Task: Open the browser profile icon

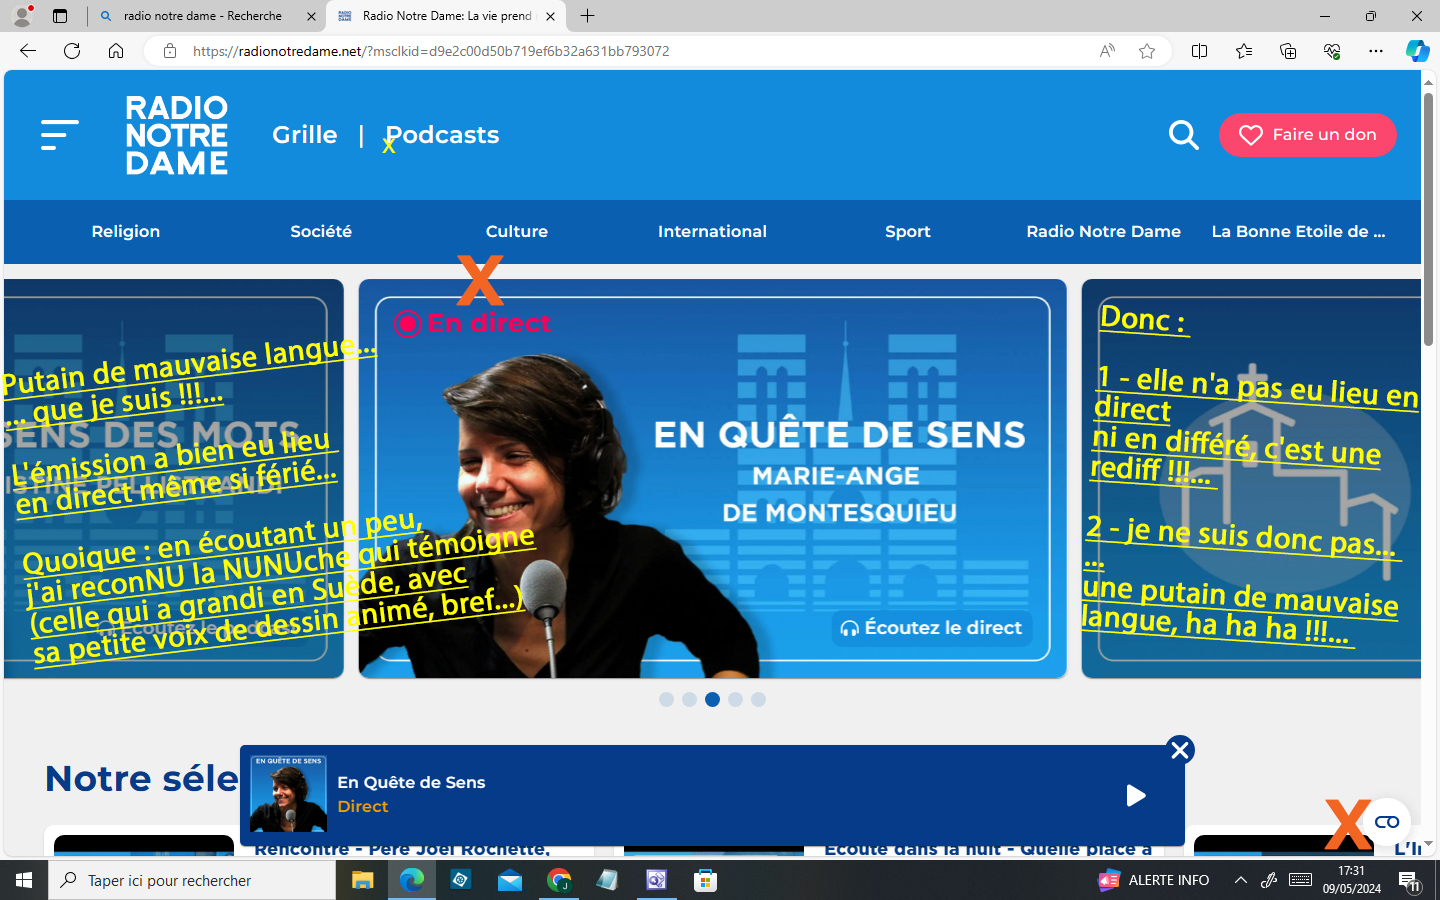Action: click(x=21, y=16)
